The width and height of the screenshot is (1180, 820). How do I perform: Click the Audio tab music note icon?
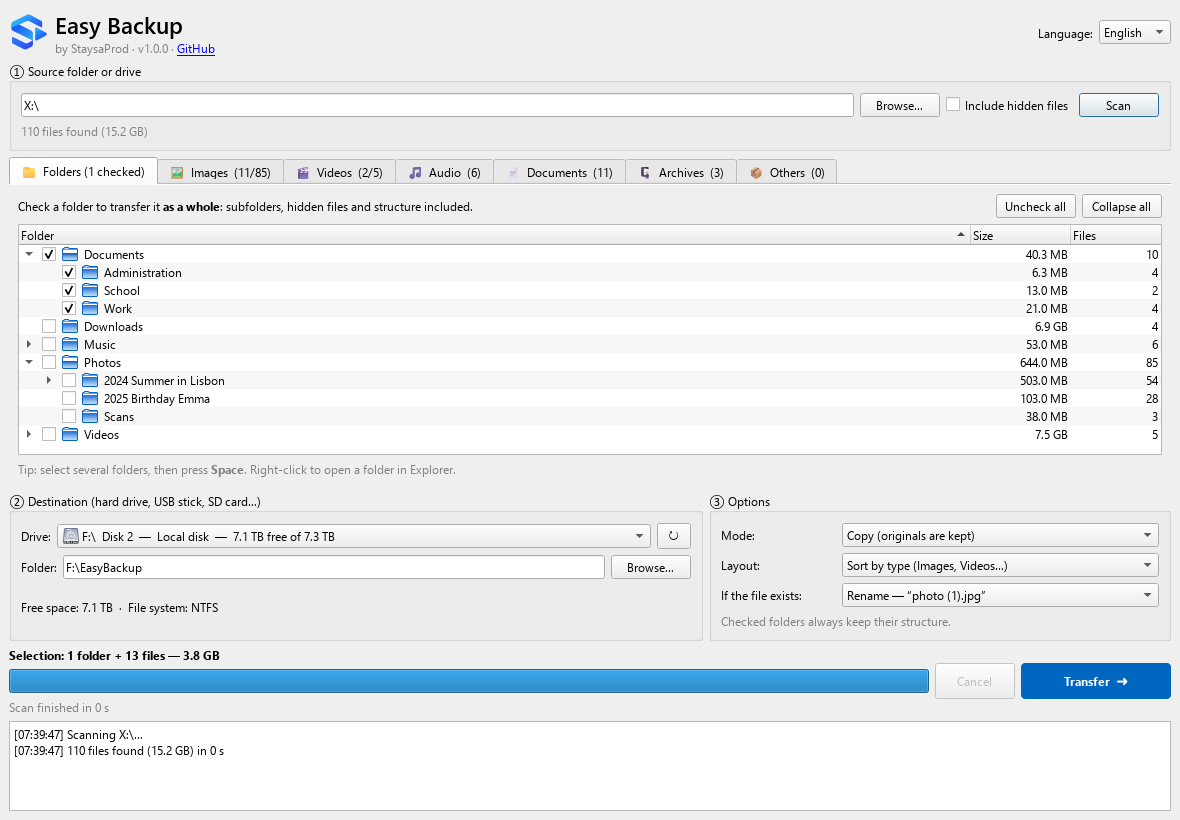coord(415,173)
